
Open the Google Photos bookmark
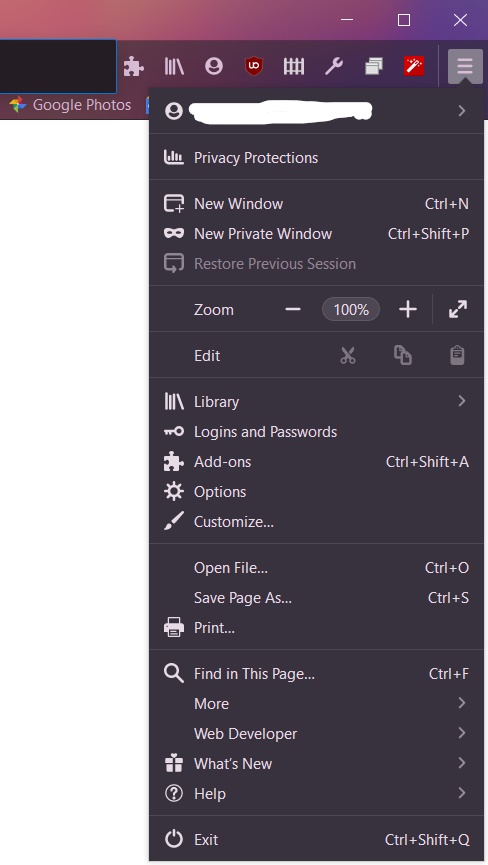[x=70, y=105]
